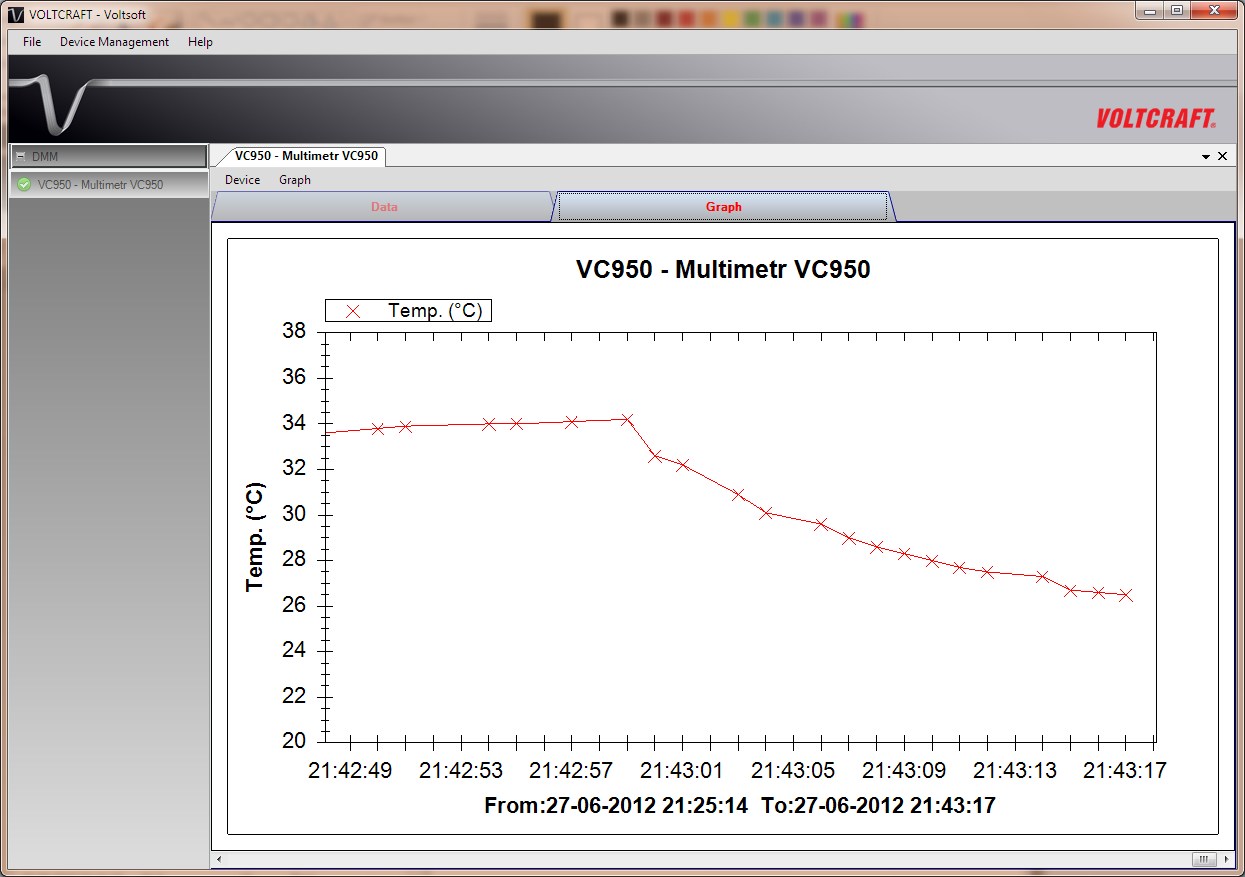The image size is (1245, 877).
Task: Close the VC950 document panel
Action: 1222,156
